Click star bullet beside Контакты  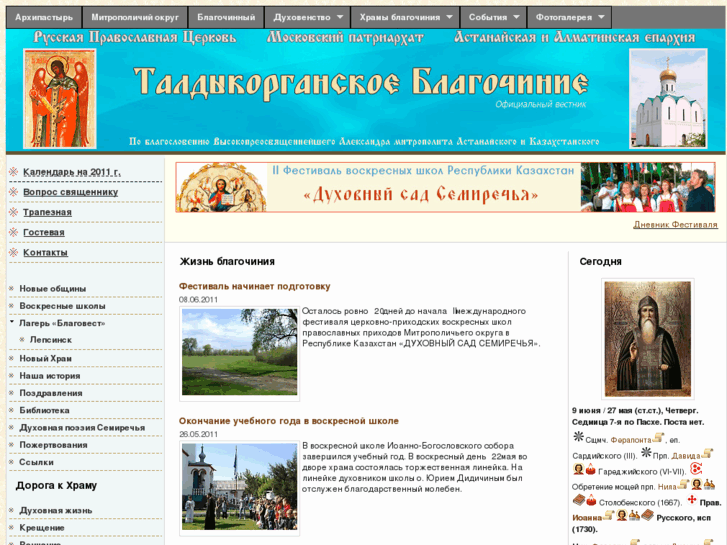(x=13, y=252)
